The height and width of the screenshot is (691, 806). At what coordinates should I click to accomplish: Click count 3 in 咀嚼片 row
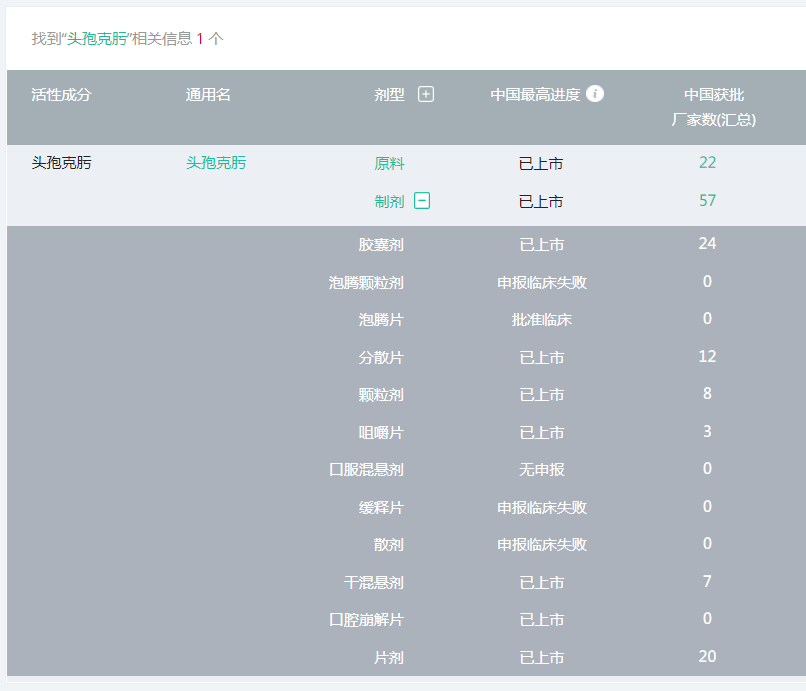(707, 431)
